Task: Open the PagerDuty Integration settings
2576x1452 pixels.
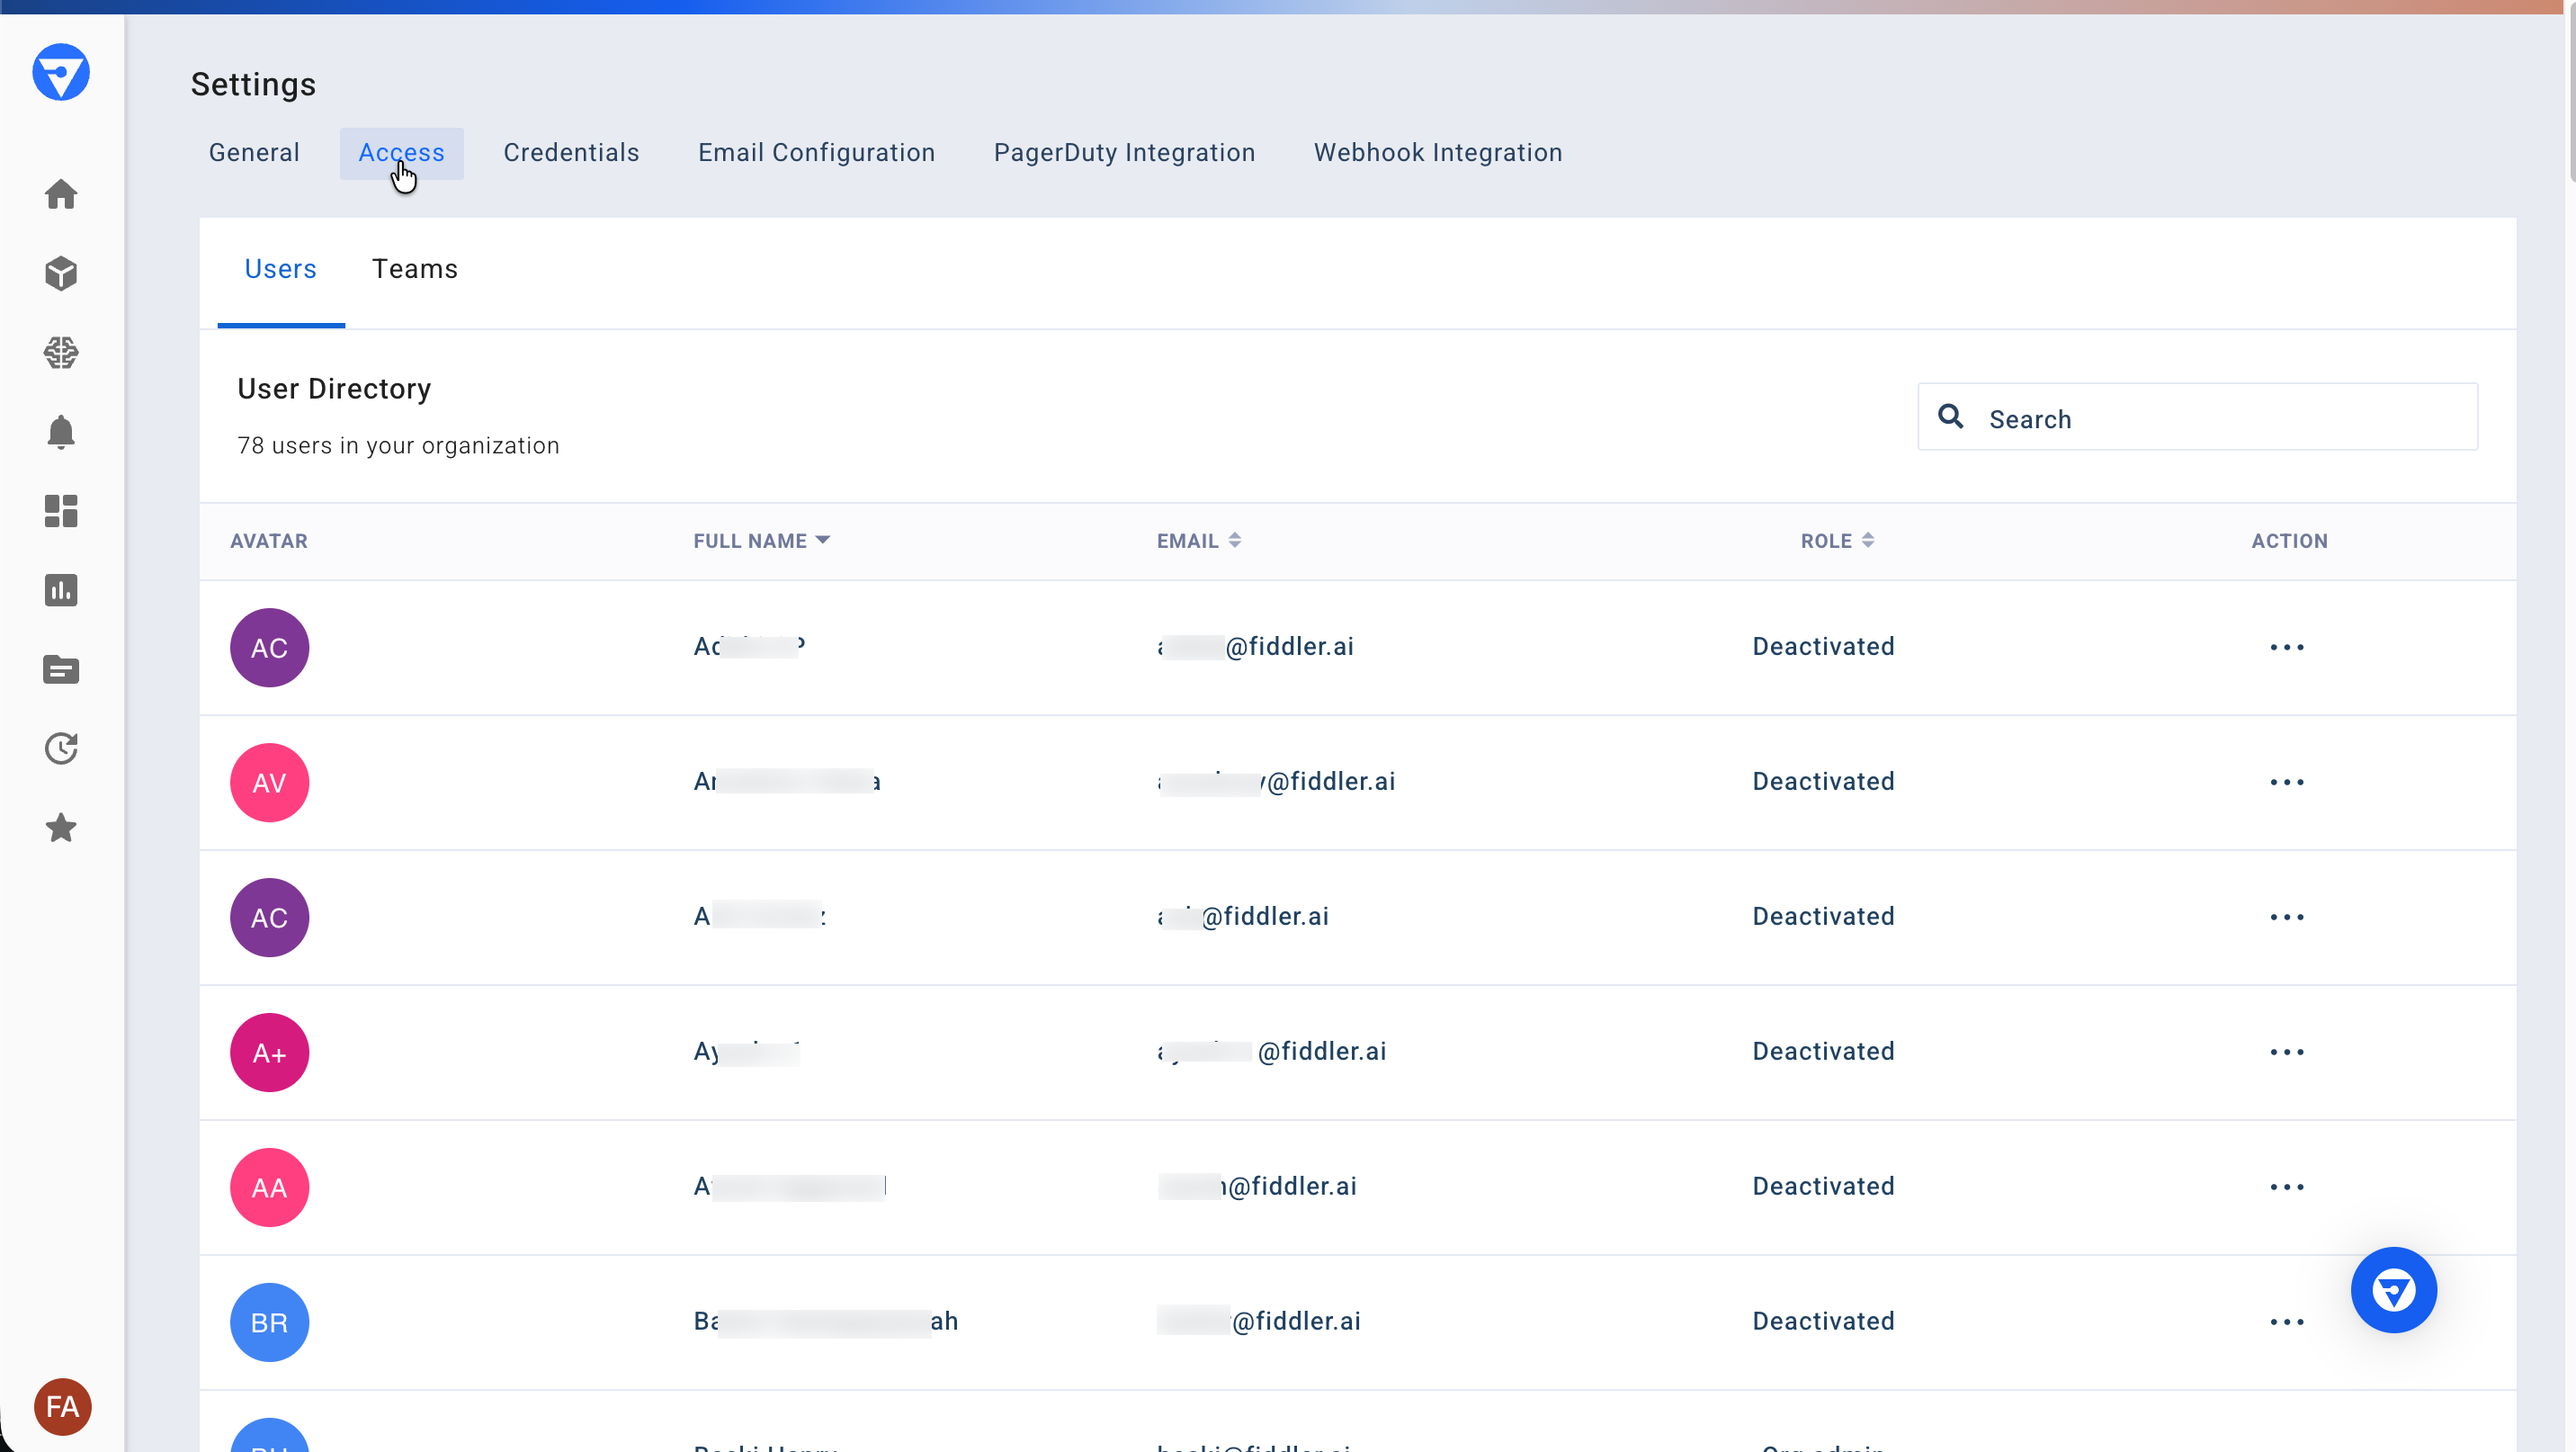Action: (1124, 152)
